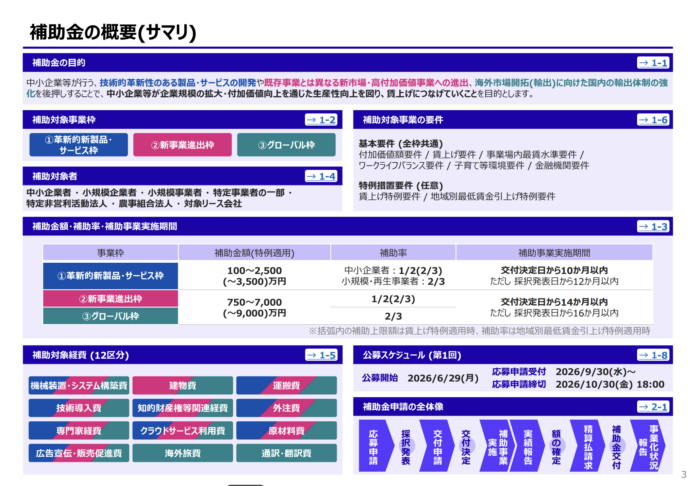Click the 精算払請求 process arrow
The width and height of the screenshot is (700, 486).
tap(588, 446)
